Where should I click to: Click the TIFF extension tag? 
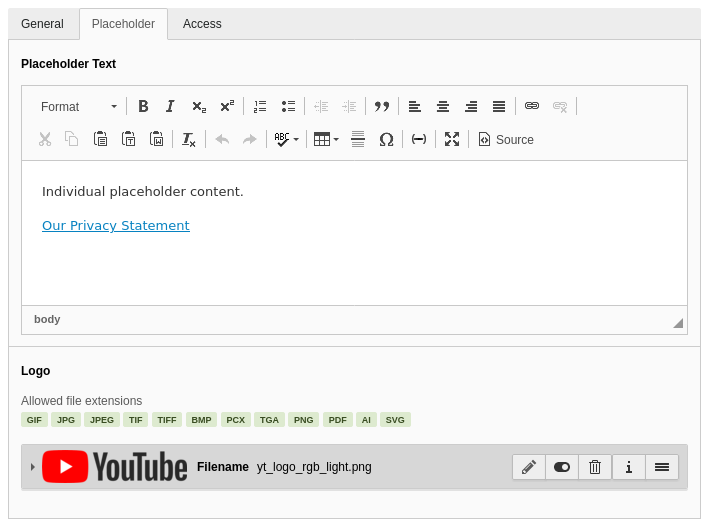coord(167,420)
